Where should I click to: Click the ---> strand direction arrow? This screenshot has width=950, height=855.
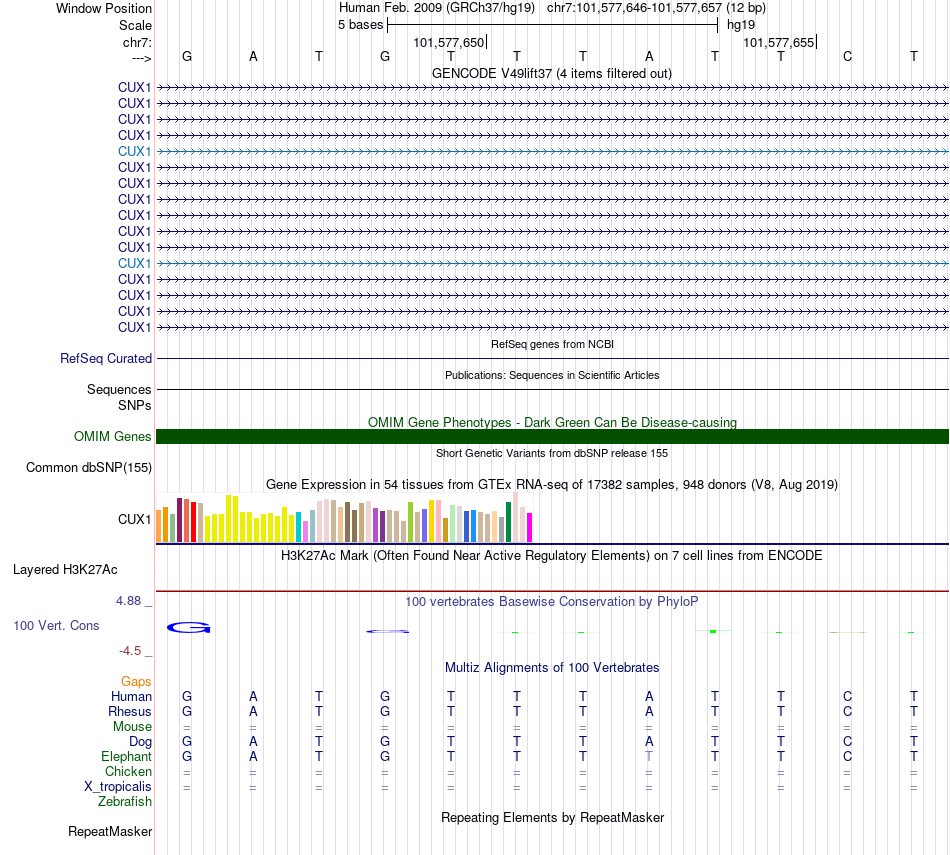(x=141, y=58)
